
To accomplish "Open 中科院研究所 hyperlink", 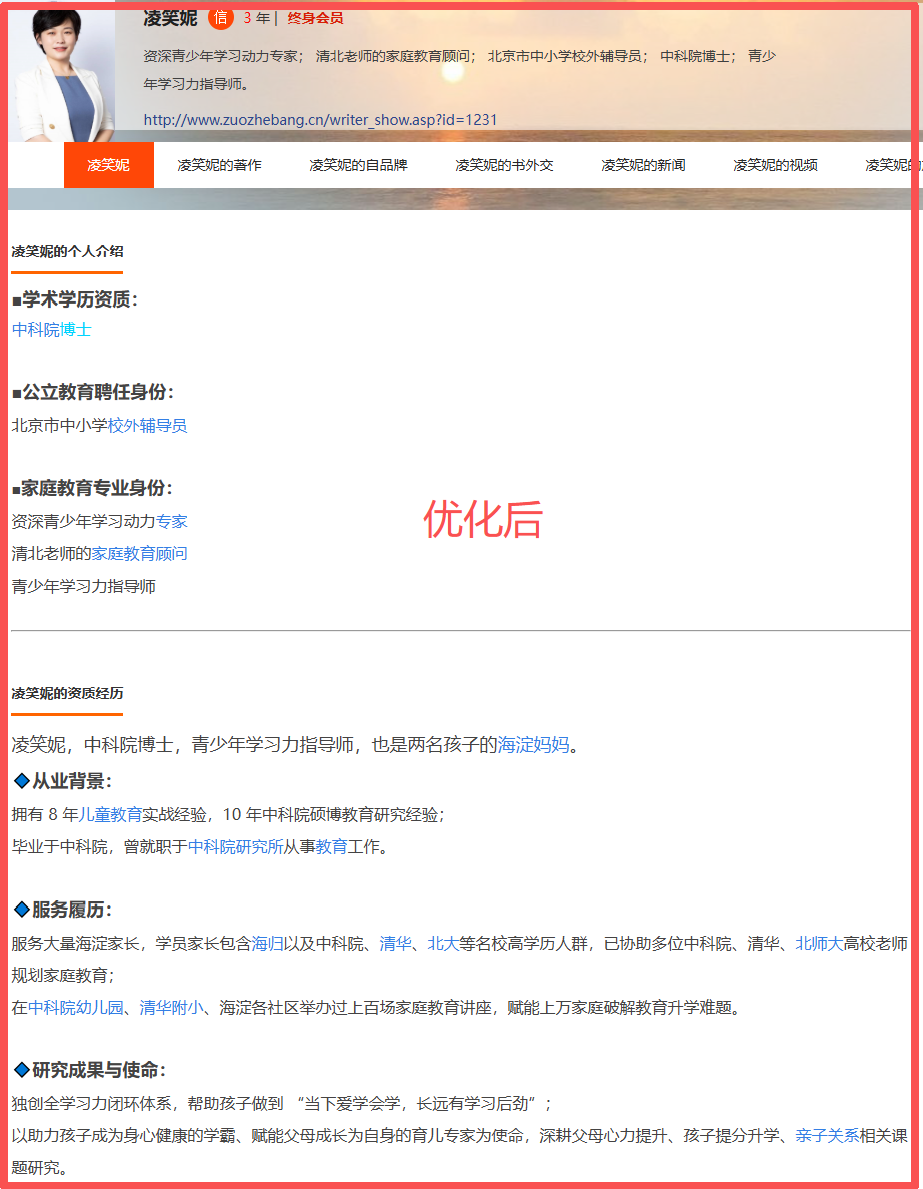I will (235, 846).
